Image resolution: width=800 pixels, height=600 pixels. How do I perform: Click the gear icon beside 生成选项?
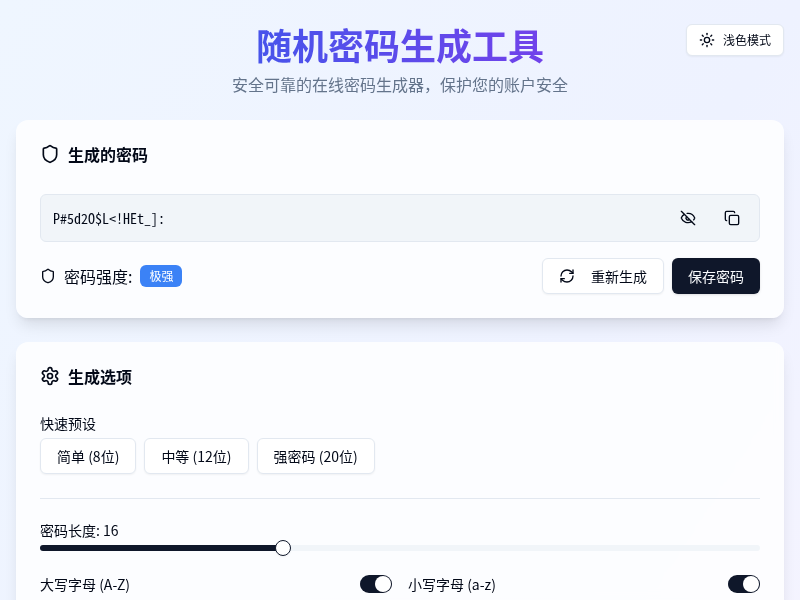[49, 377]
